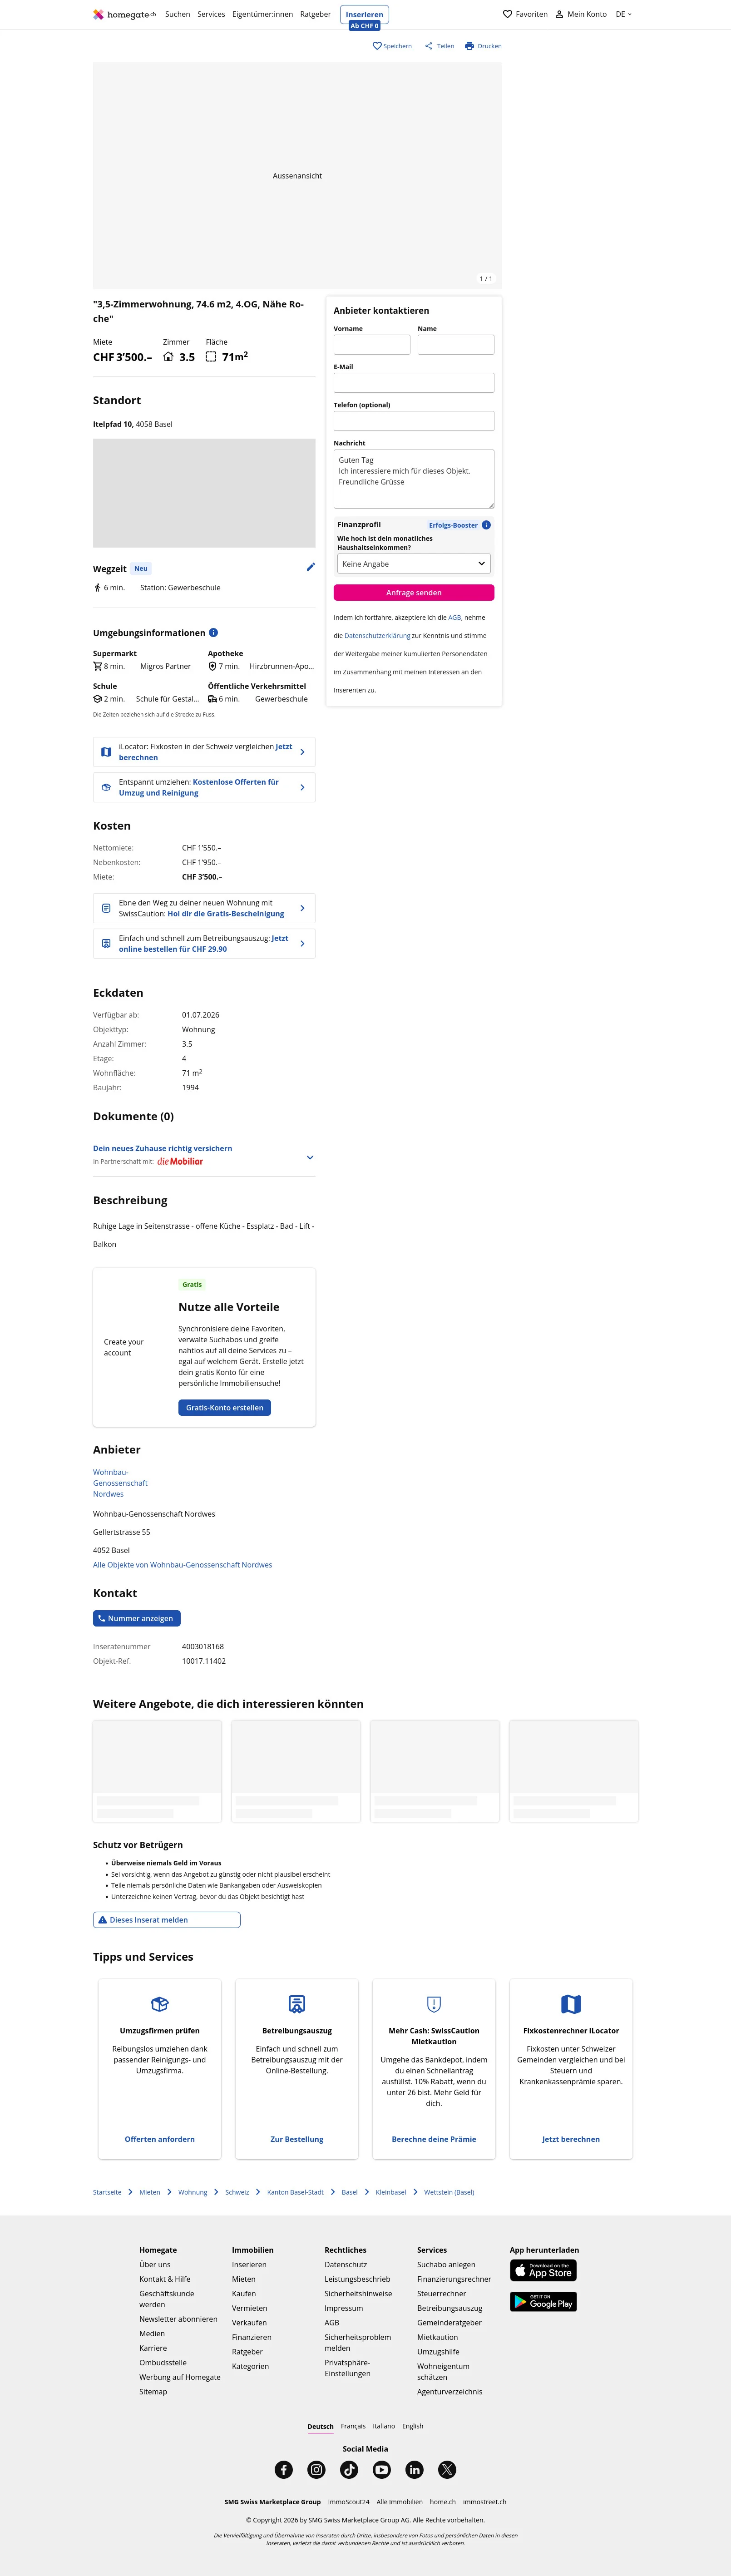Open the Ratgeber menu item
The image size is (731, 2576).
tap(315, 14)
